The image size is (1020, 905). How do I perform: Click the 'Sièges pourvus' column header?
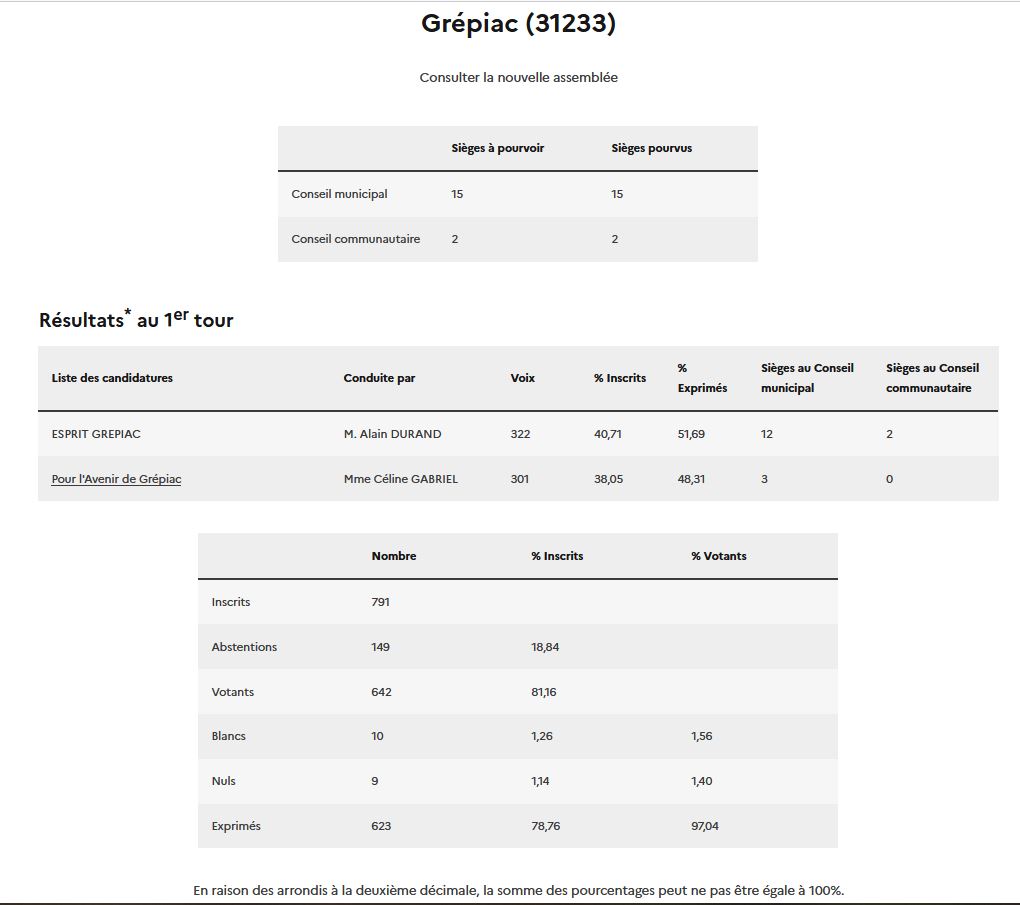651,148
